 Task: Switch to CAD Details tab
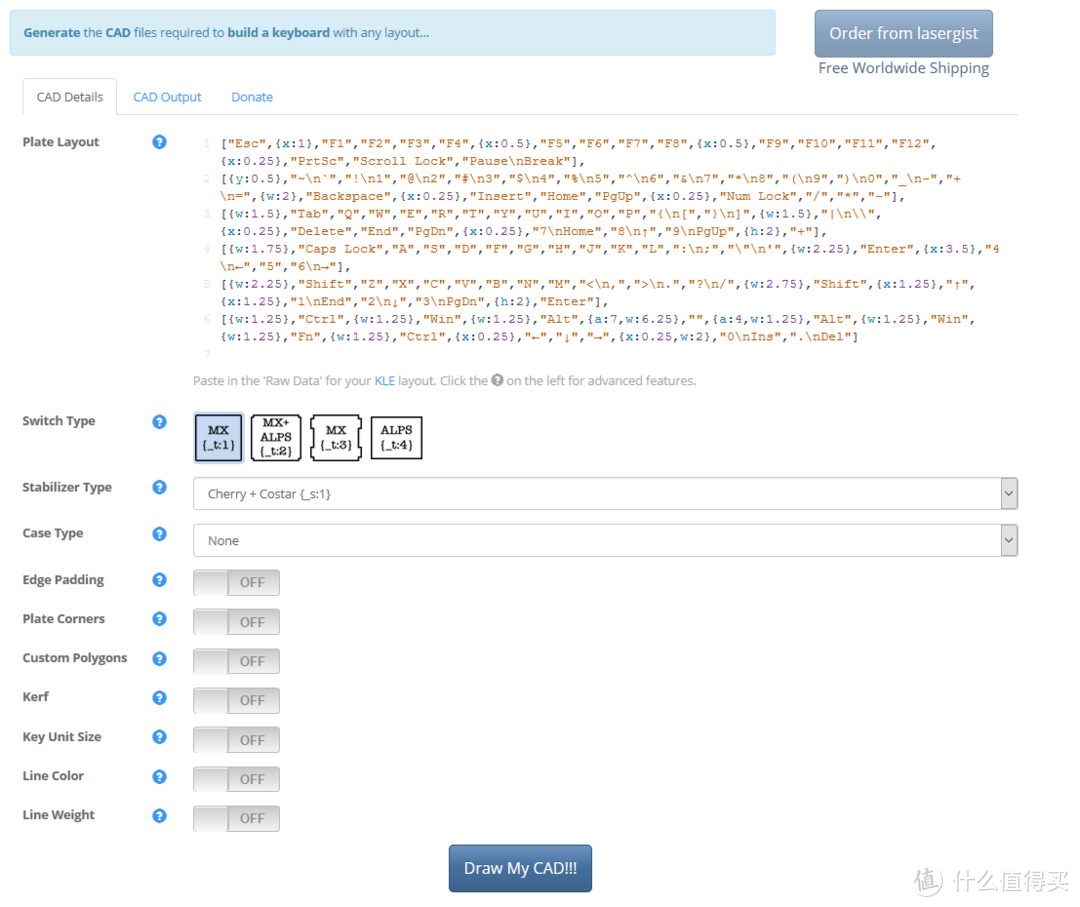click(70, 97)
